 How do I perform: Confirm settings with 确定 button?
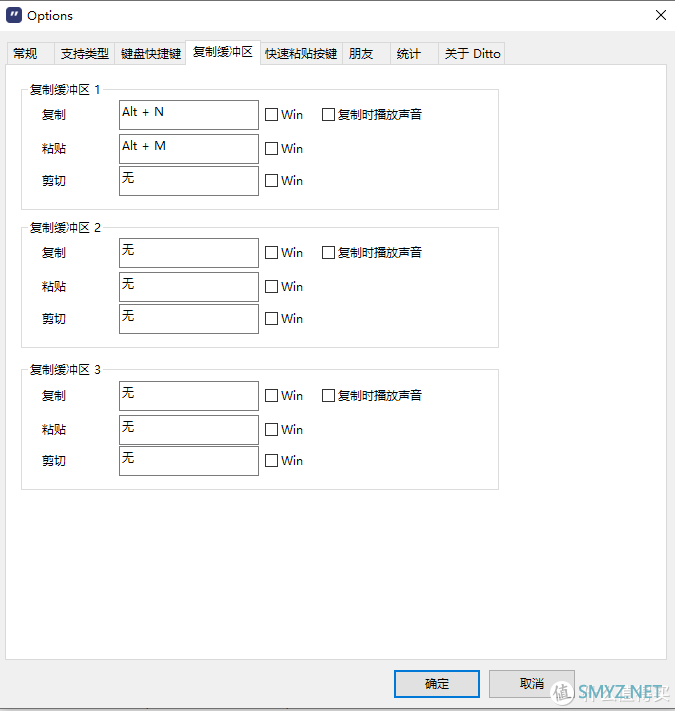pyautogui.click(x=437, y=684)
